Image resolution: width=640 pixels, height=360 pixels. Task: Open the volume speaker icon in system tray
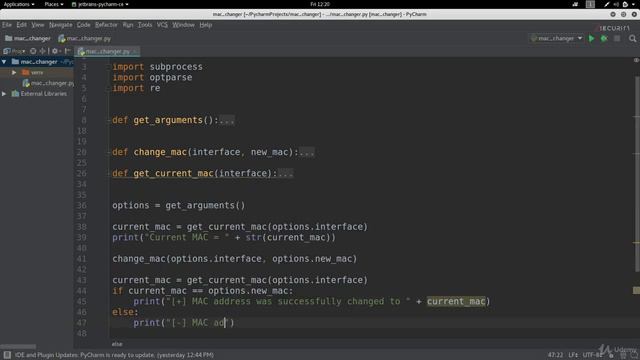click(616, 4)
